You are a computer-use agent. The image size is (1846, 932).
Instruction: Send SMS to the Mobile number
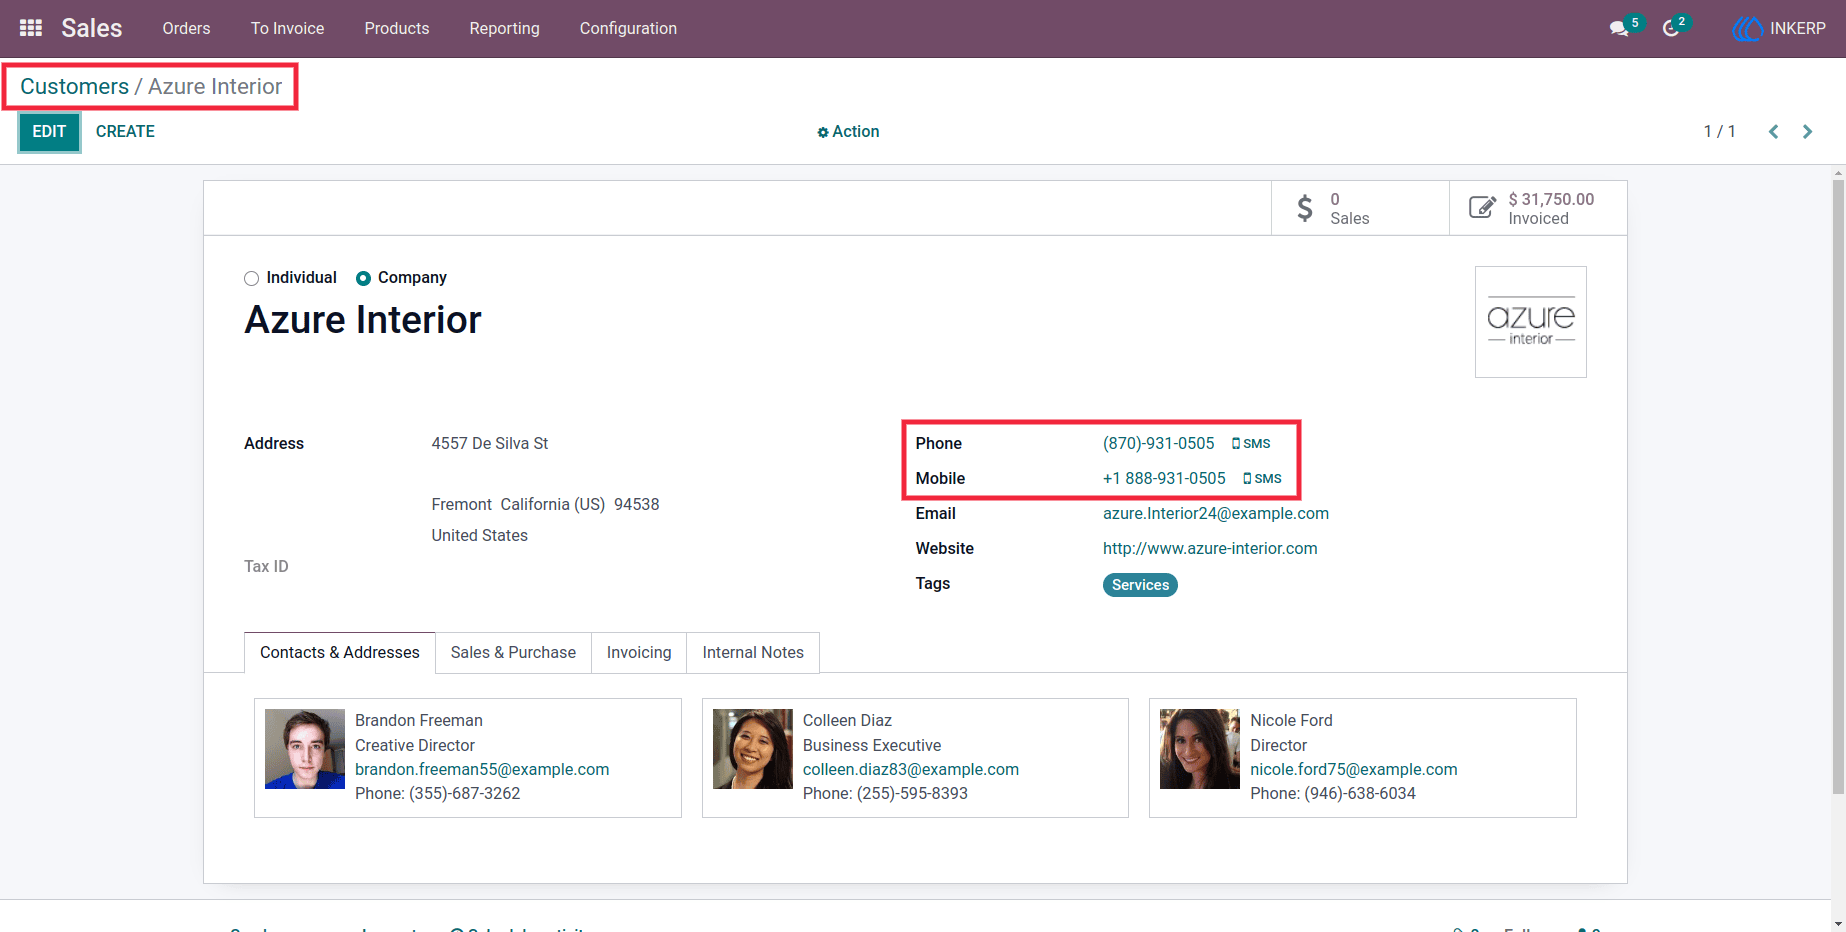(x=1262, y=479)
